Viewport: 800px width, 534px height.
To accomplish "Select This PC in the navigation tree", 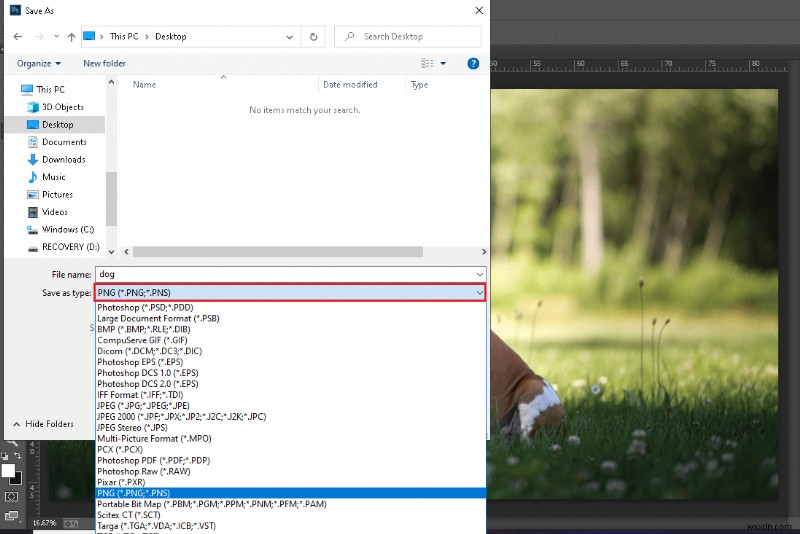I will tap(51, 90).
